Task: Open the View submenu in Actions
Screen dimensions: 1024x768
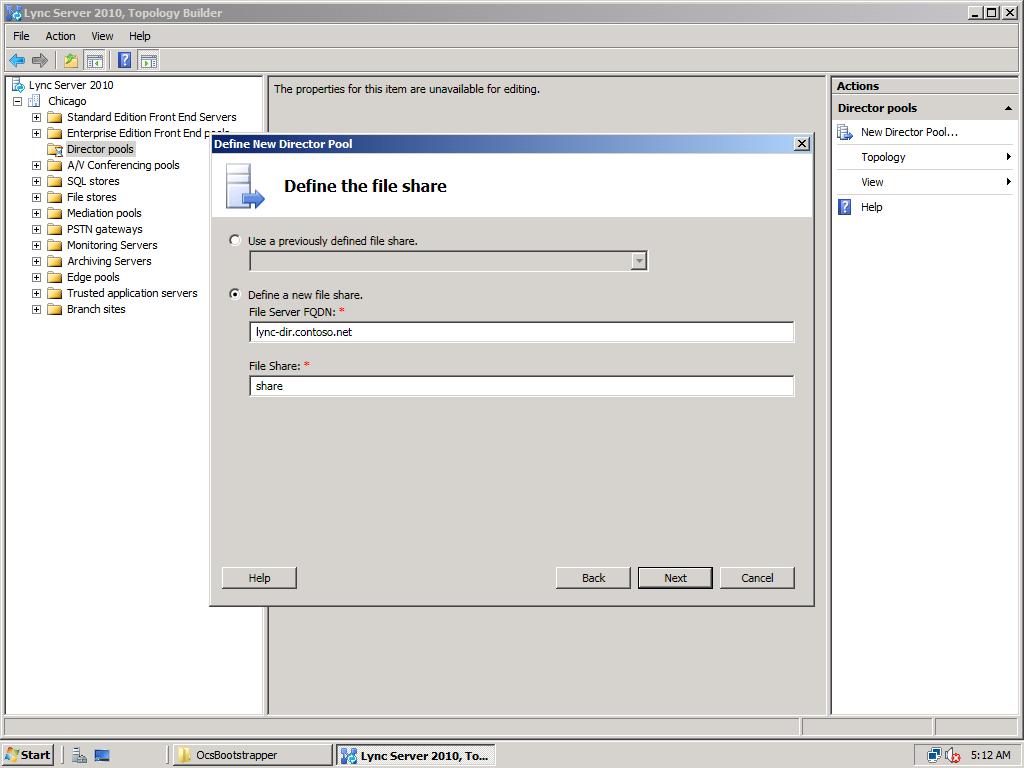Action: pos(924,182)
